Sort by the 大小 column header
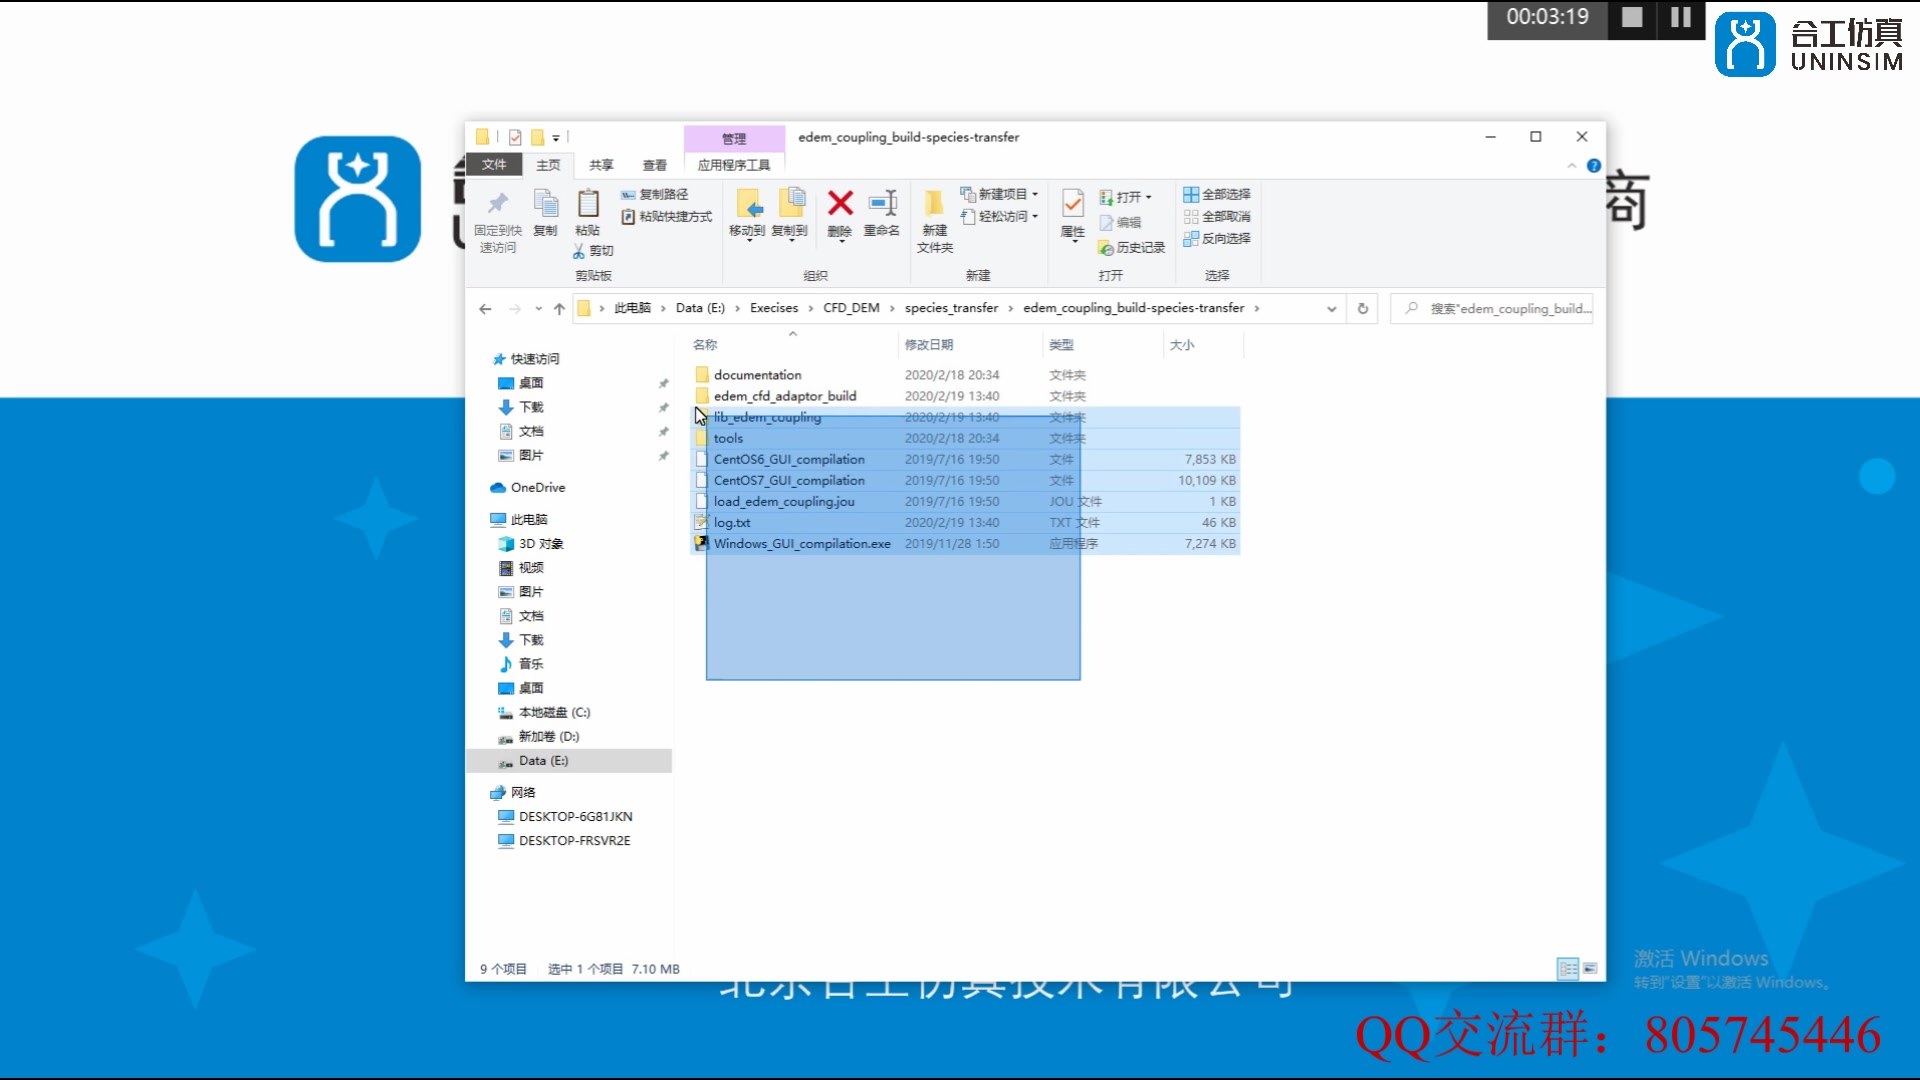This screenshot has height=1080, width=1920. point(1182,345)
